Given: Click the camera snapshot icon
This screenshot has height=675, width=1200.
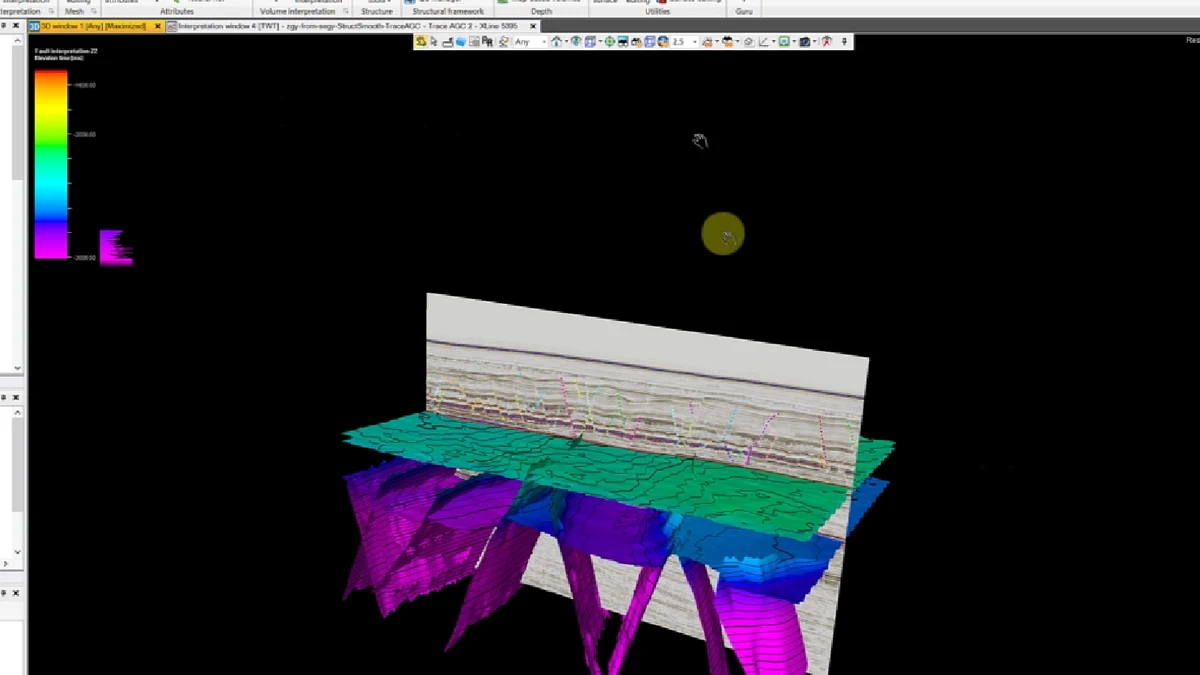Looking at the screenshot, I should [x=804, y=42].
